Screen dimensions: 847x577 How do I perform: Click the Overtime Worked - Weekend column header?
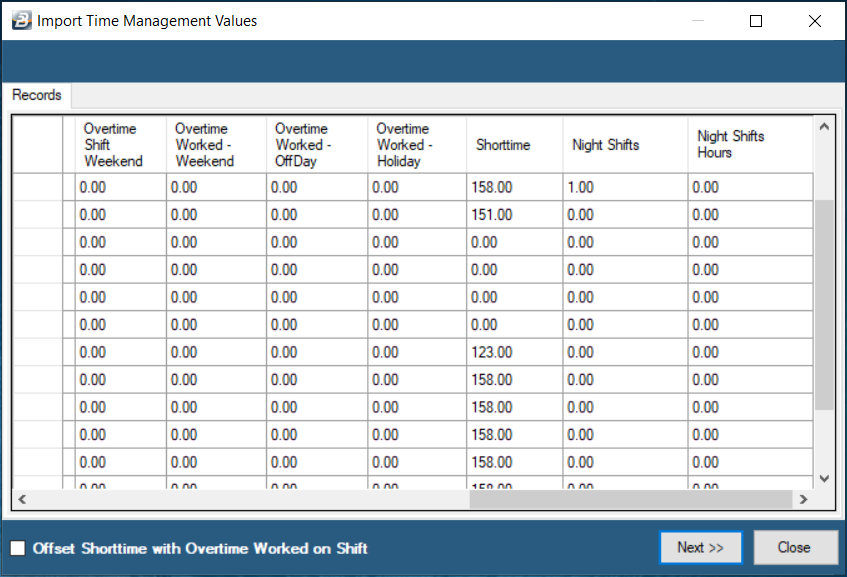216,145
